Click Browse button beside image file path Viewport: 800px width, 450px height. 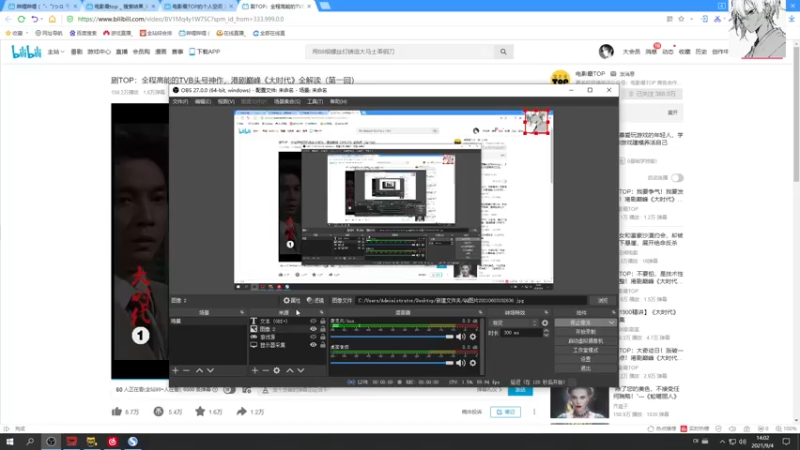(603, 301)
